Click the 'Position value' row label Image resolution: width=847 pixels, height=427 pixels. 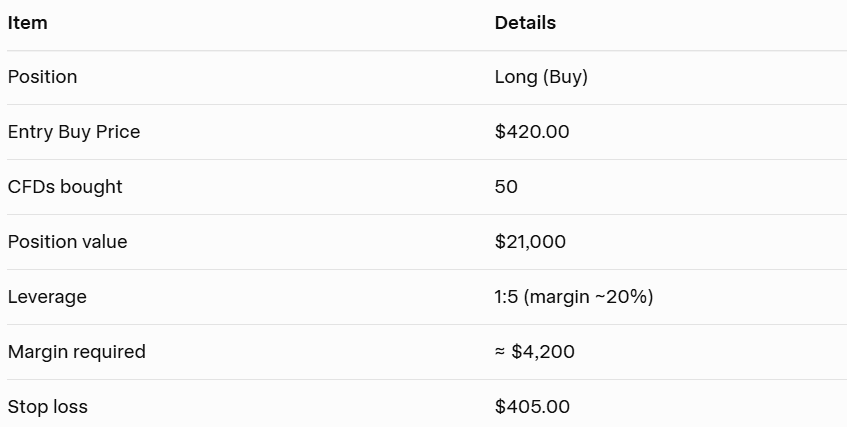(x=68, y=242)
